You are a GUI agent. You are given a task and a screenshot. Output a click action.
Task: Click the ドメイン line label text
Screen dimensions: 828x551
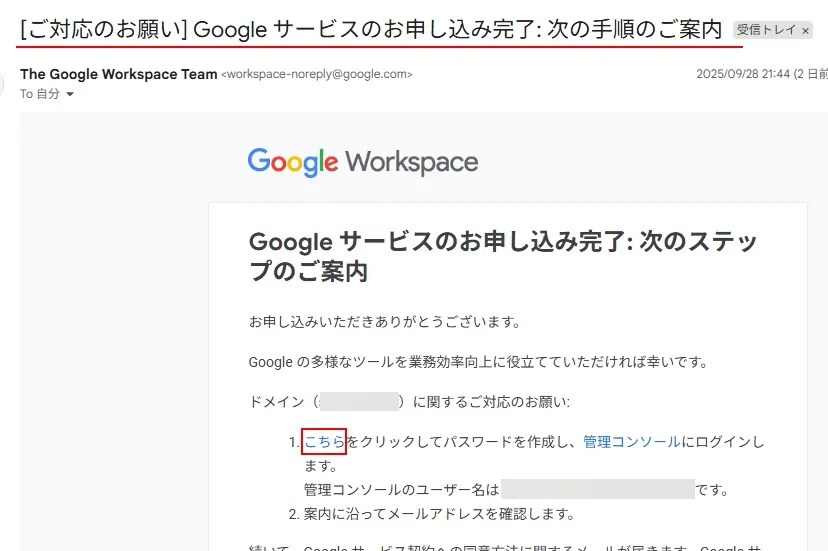click(x=279, y=401)
